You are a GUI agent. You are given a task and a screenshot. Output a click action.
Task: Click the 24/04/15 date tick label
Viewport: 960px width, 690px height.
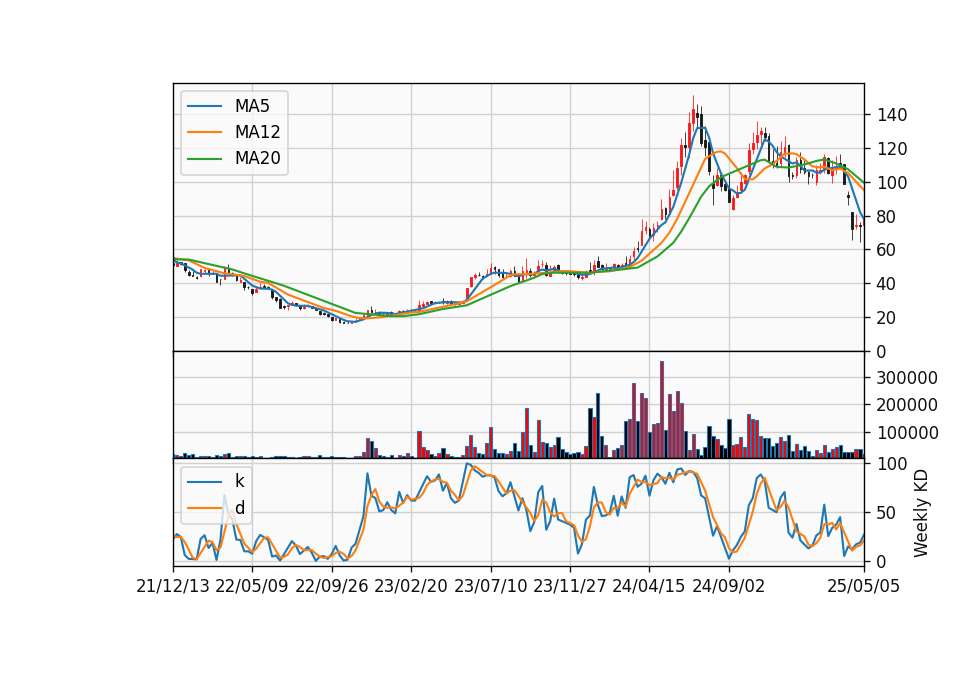[649, 586]
